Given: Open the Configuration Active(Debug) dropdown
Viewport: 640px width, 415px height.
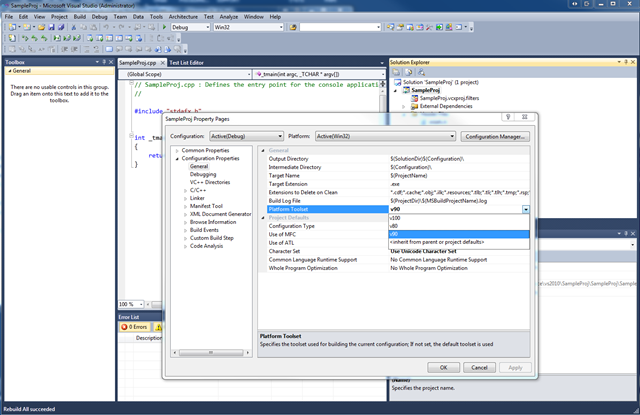Looking at the screenshot, I should (280, 136).
